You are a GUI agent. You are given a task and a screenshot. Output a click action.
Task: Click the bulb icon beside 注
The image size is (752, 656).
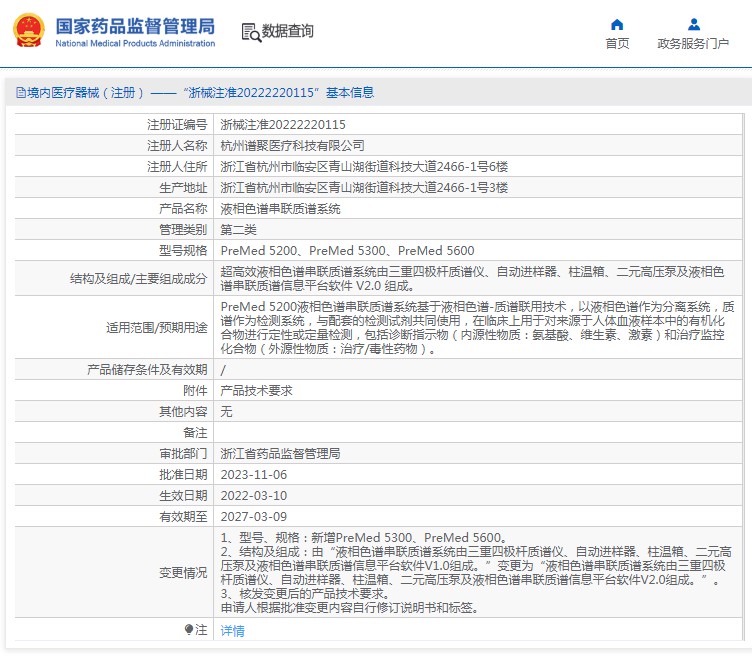[x=189, y=630]
